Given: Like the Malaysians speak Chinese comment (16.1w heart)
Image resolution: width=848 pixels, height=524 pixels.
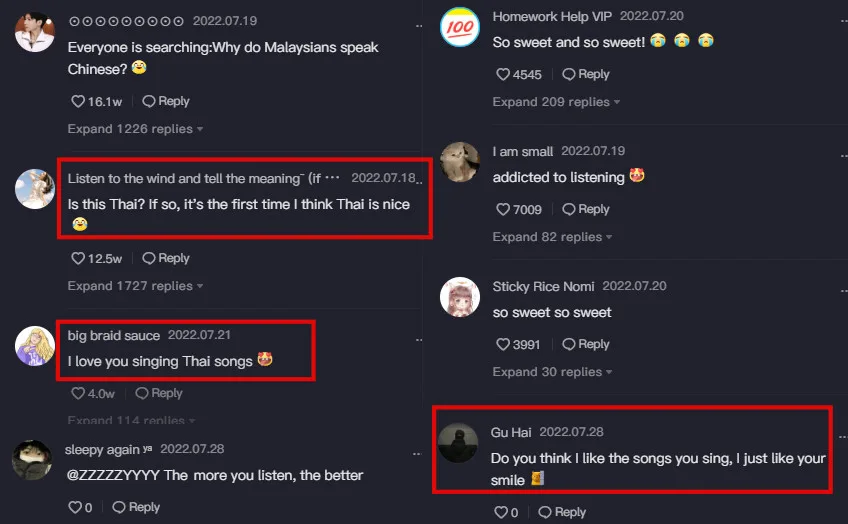Looking at the screenshot, I should pyautogui.click(x=78, y=101).
